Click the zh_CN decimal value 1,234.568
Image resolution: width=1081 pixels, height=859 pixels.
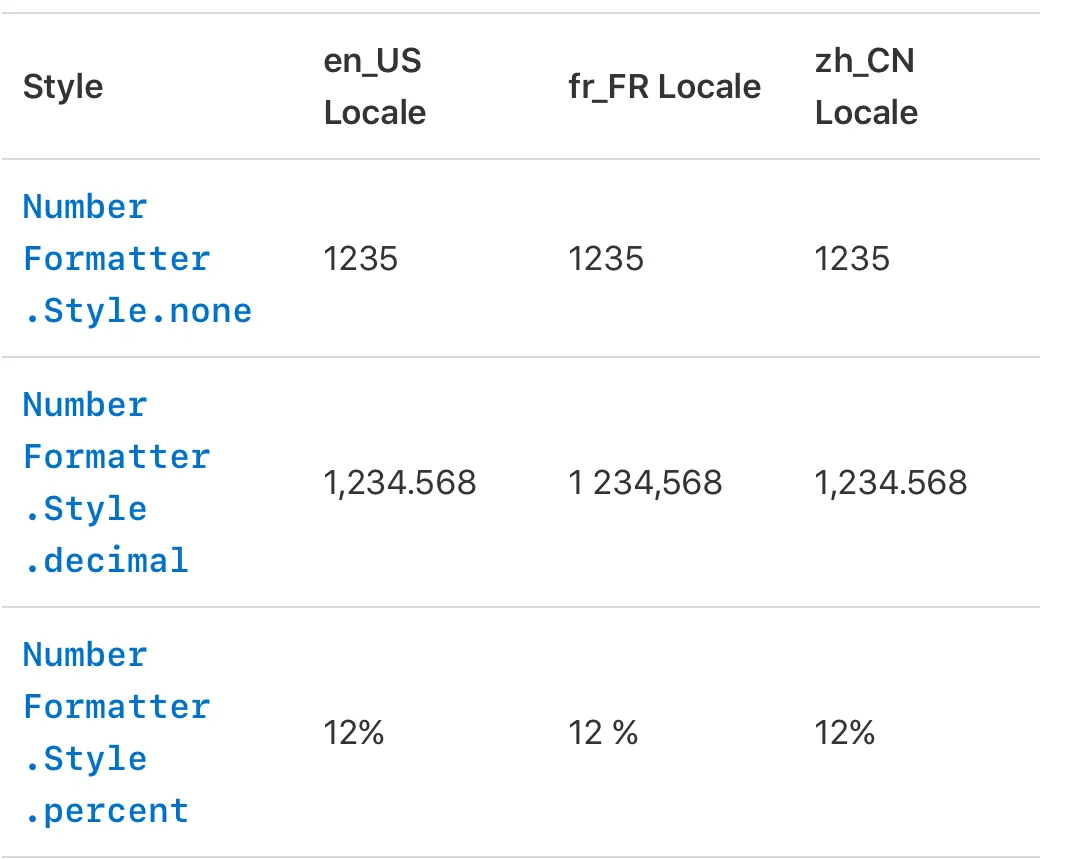tap(891, 483)
